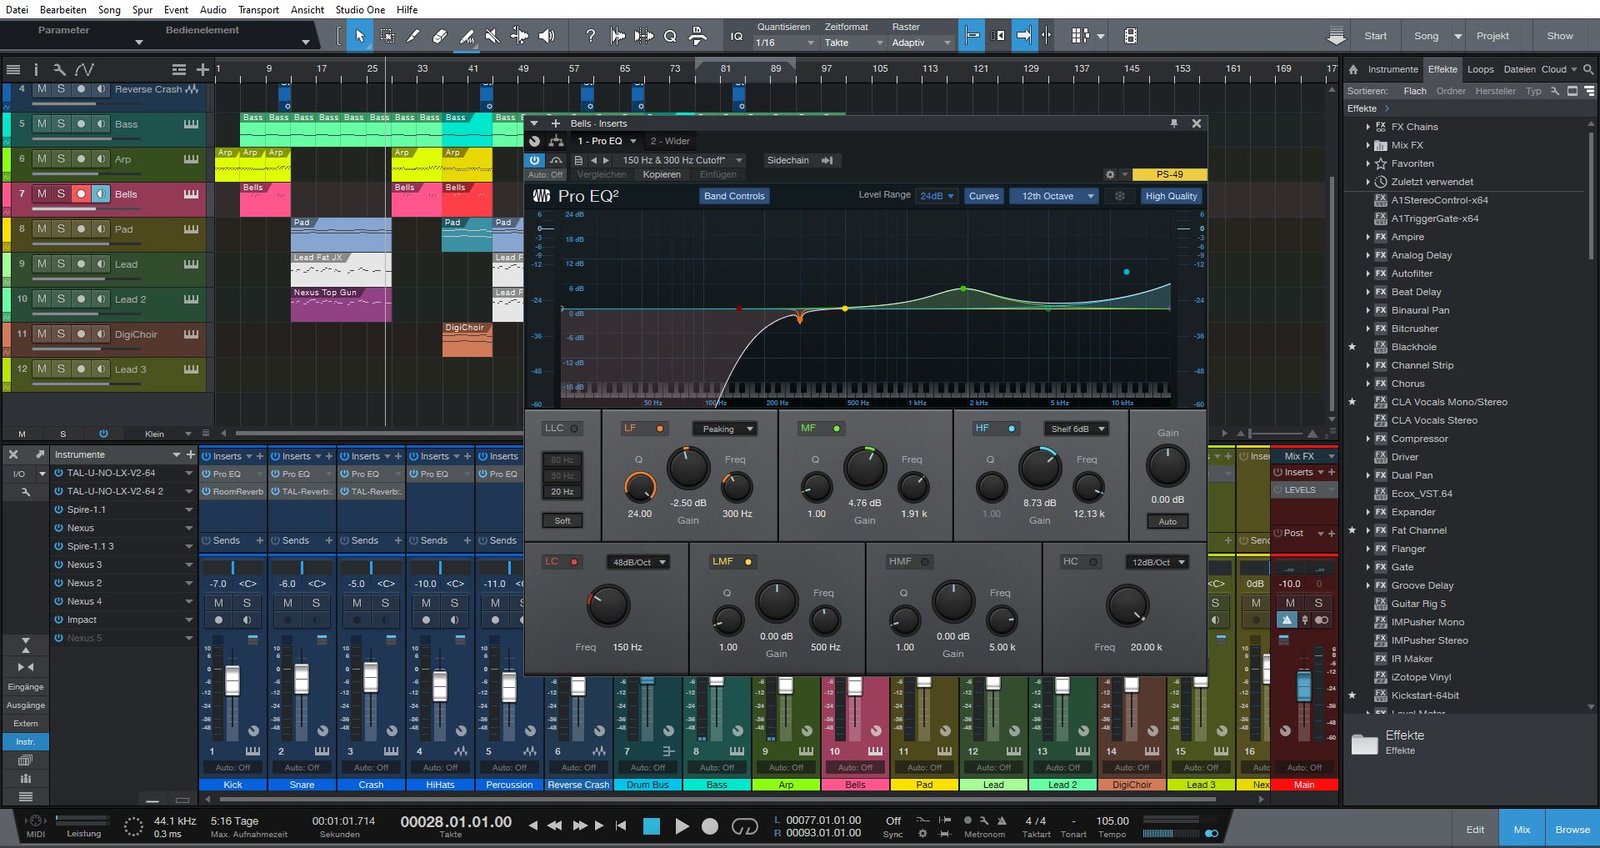Select the Listen speaker tool
Image resolution: width=1600 pixels, height=848 pixels.
[x=546, y=36]
